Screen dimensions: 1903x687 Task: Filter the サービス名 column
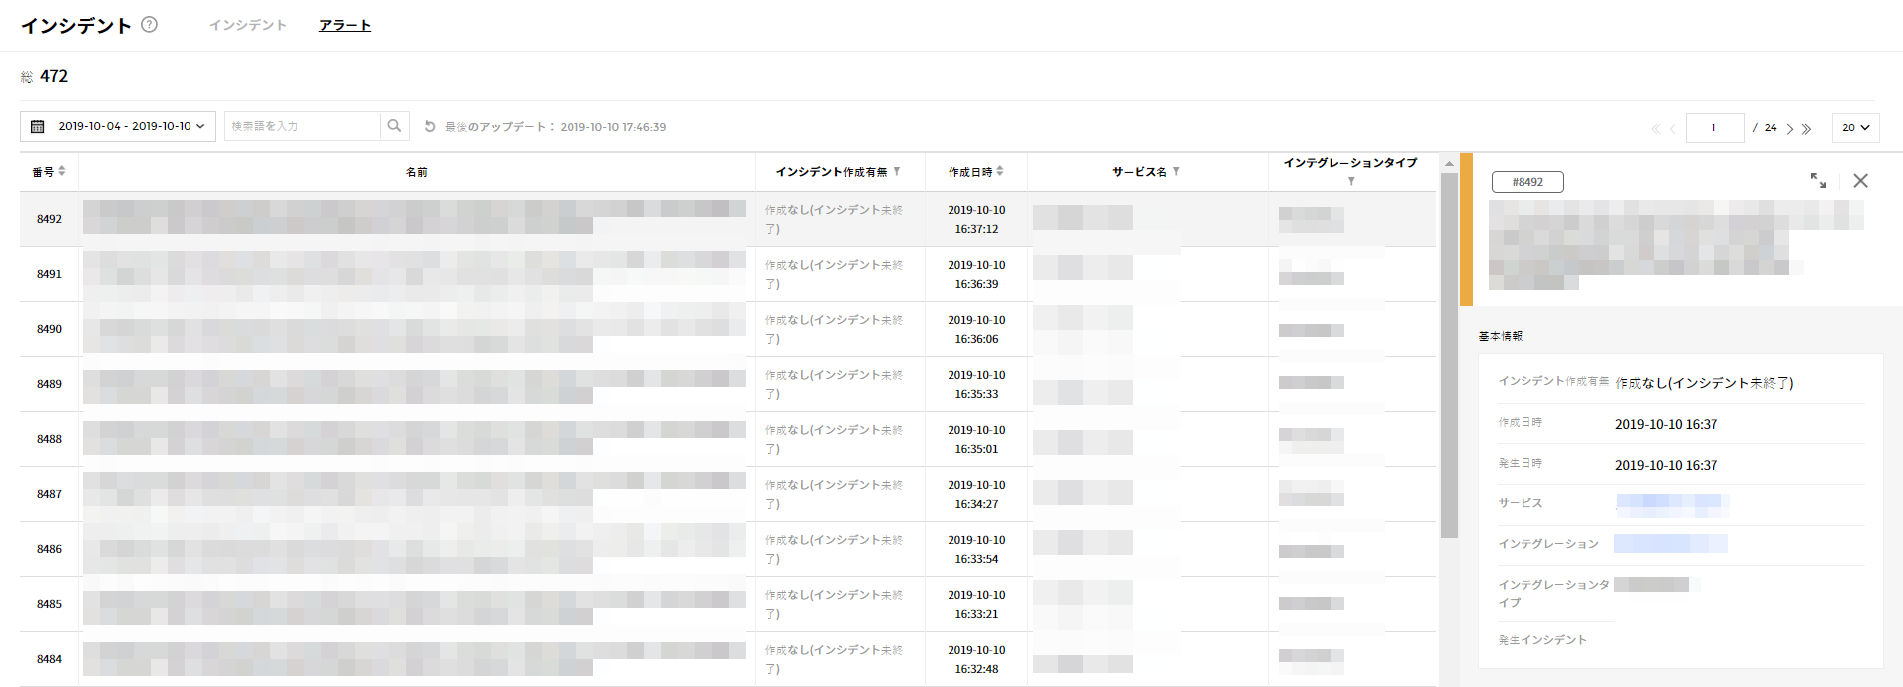pyautogui.click(x=1176, y=172)
